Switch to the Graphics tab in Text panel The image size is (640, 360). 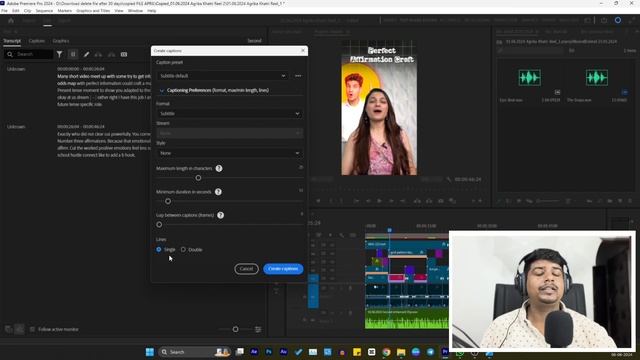(x=61, y=41)
